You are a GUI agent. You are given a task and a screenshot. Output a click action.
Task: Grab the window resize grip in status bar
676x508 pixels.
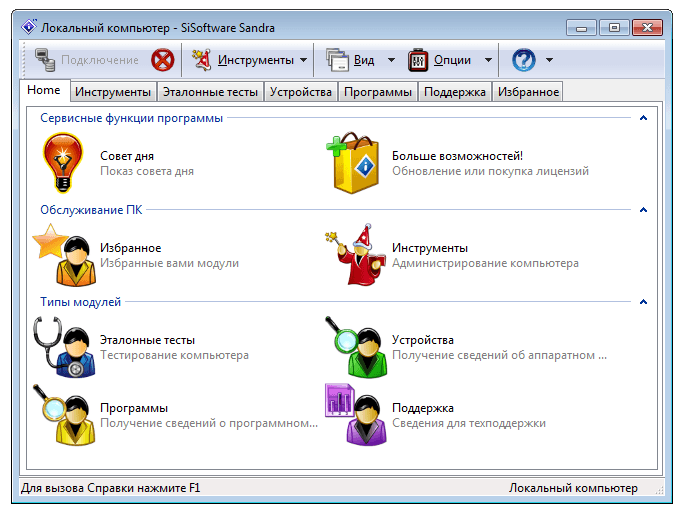(659, 490)
